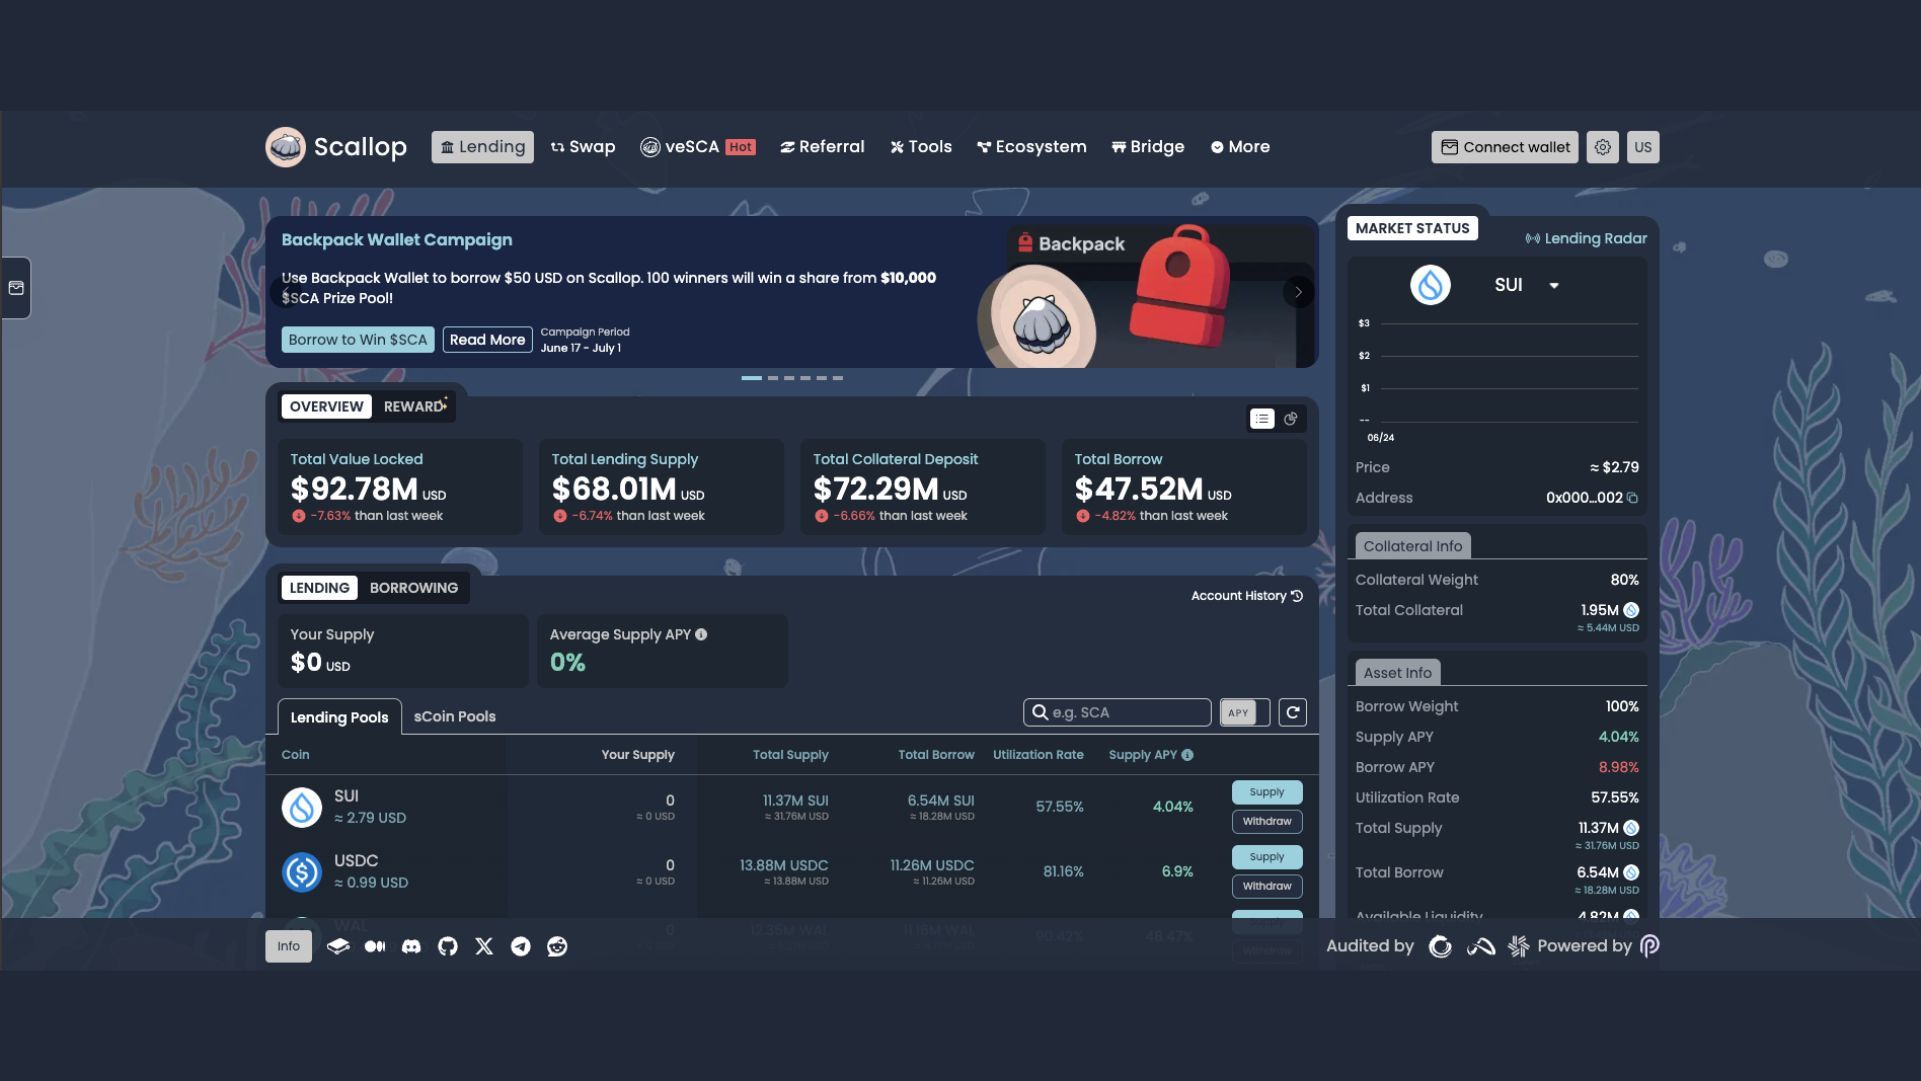Select the second banner carousel dot
Viewport: 1921px width, 1081px height.
772,378
